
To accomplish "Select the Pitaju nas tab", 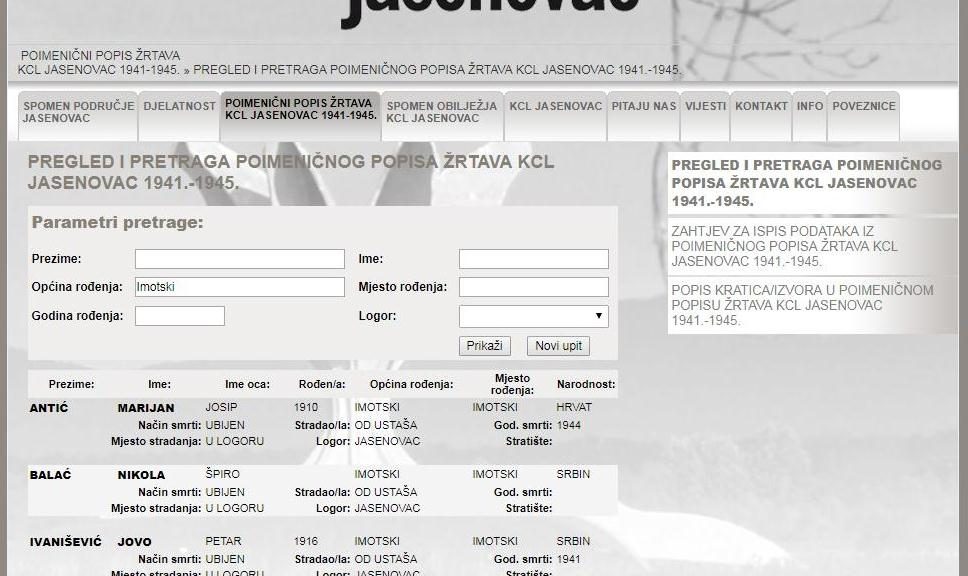I will coord(643,107).
